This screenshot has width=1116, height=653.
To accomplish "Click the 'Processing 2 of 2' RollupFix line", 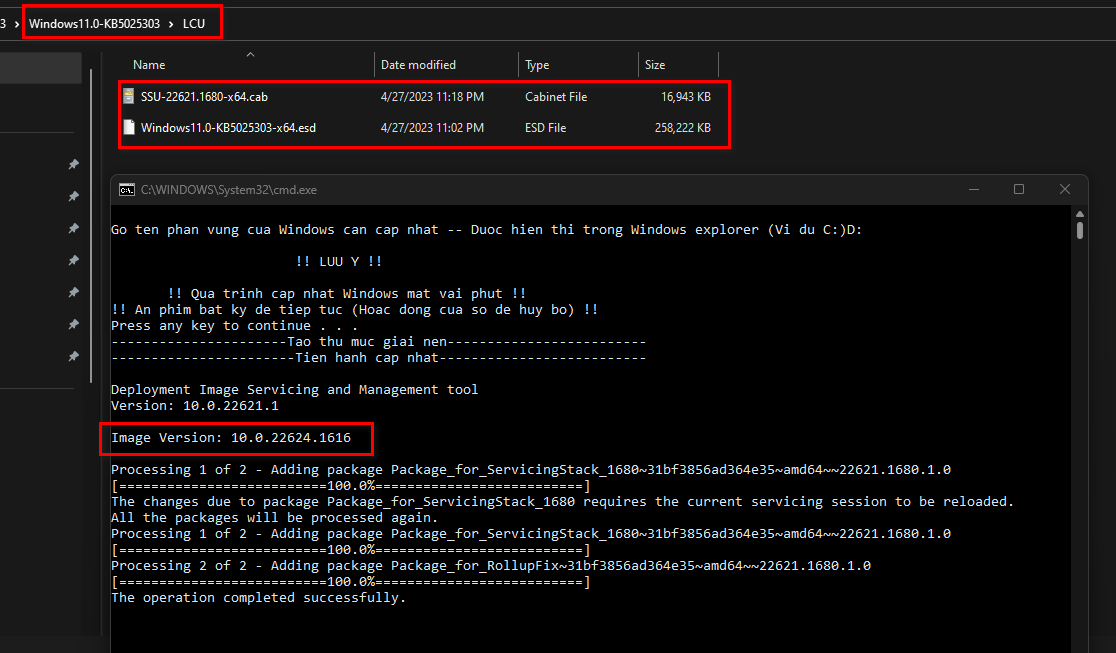I will pos(490,566).
